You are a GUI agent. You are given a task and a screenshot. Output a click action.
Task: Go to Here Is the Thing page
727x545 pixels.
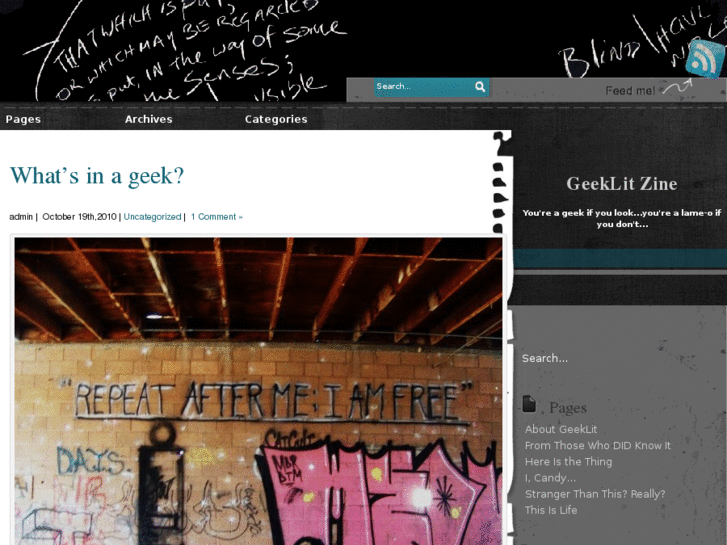[568, 462]
